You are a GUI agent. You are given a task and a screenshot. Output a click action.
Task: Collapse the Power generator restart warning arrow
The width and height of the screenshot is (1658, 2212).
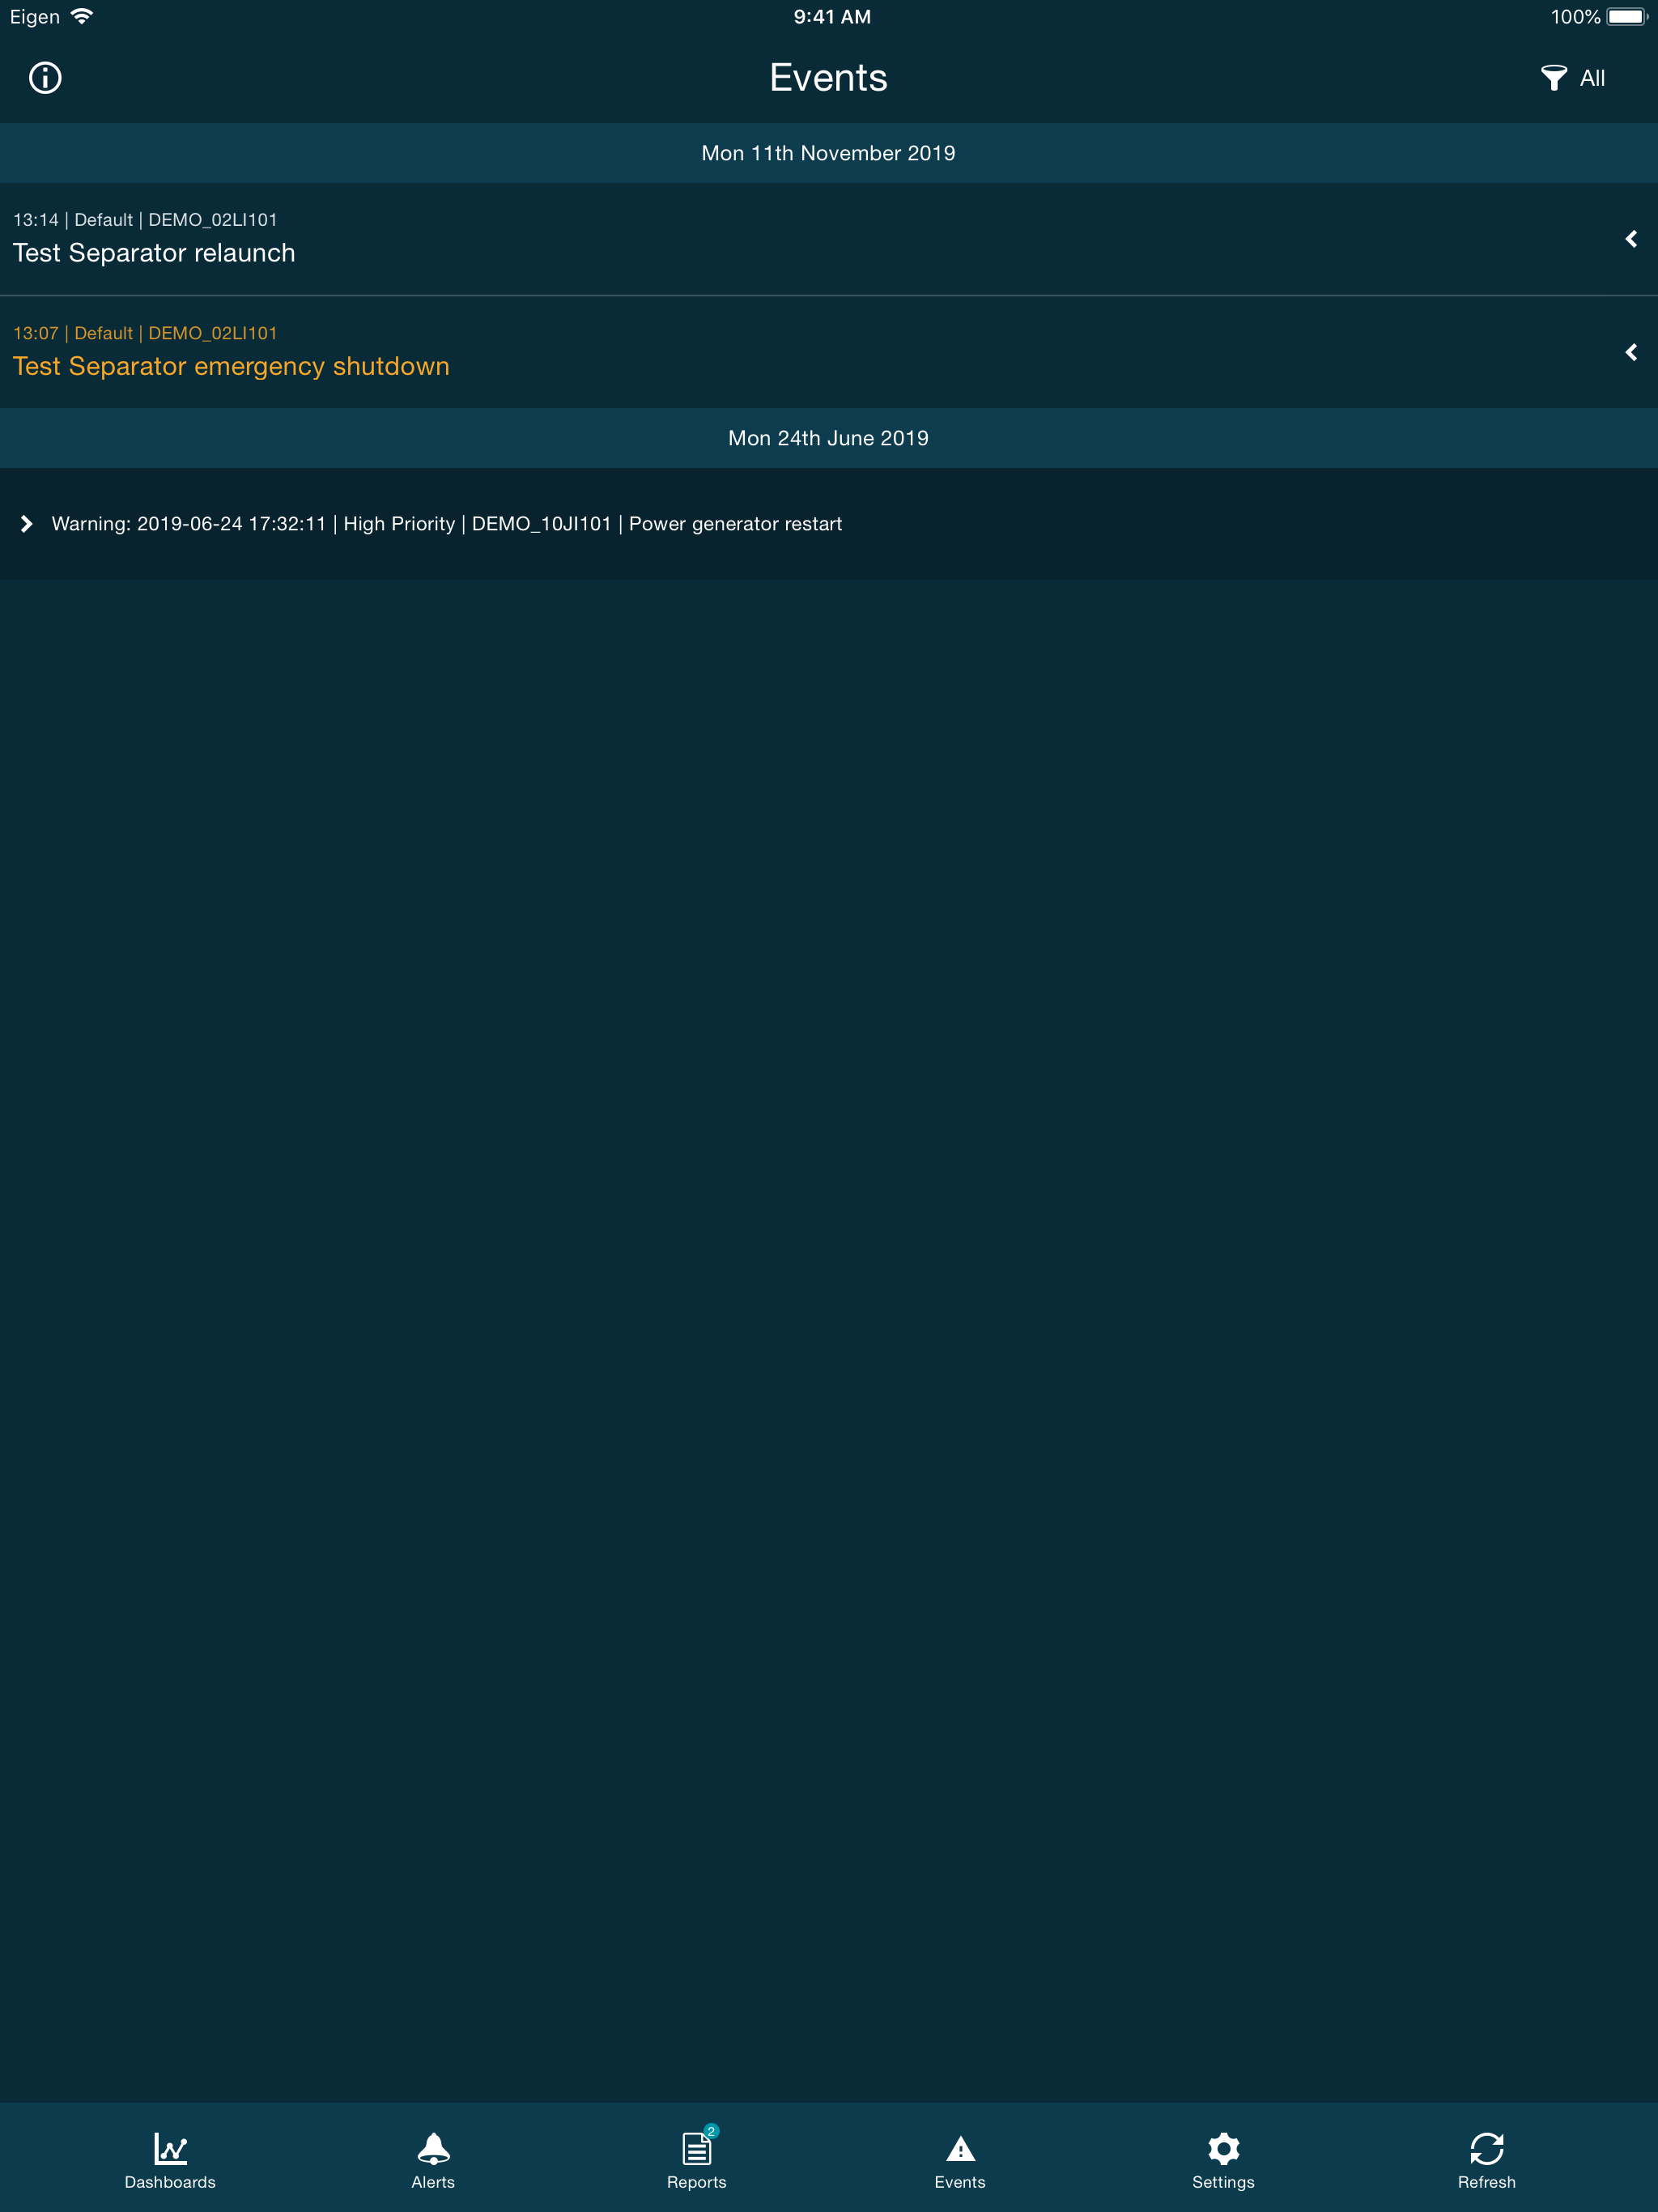click(27, 524)
